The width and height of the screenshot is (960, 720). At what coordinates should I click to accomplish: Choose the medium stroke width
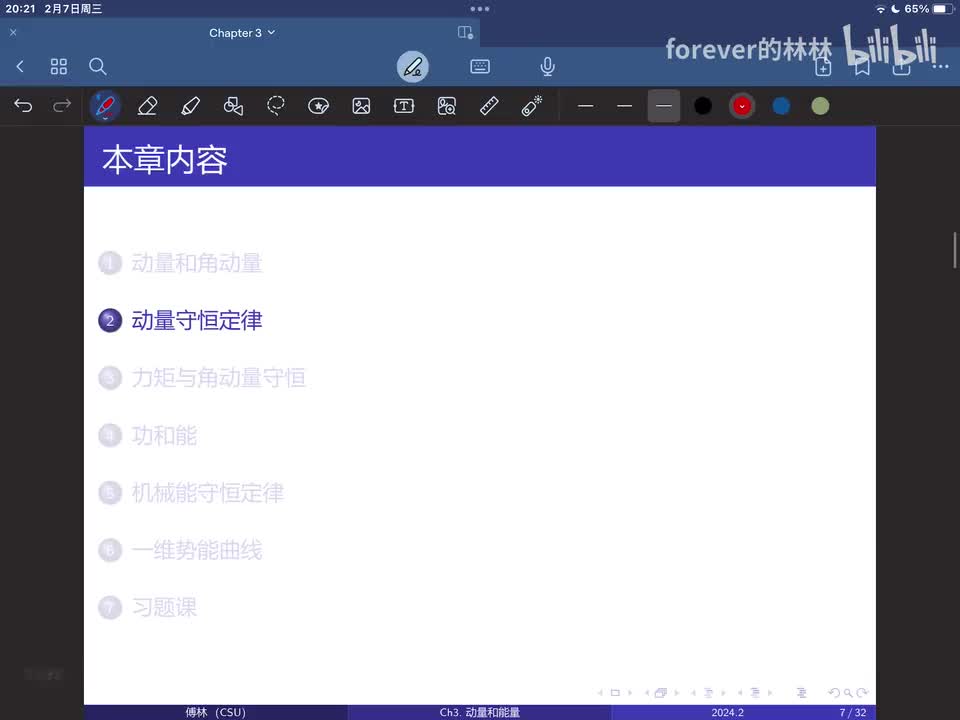[624, 106]
